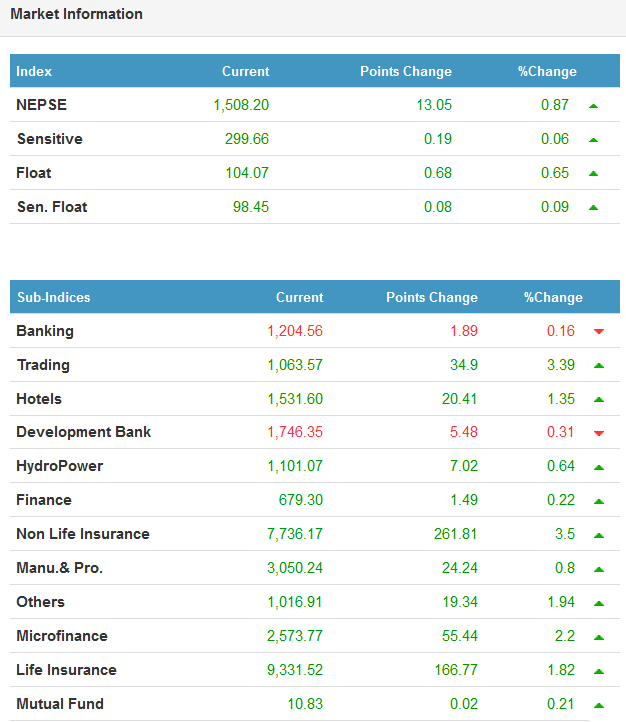Screen dimensions: 626x722
Task: Click Life Insurance points change 166.77
Action: pos(456,670)
